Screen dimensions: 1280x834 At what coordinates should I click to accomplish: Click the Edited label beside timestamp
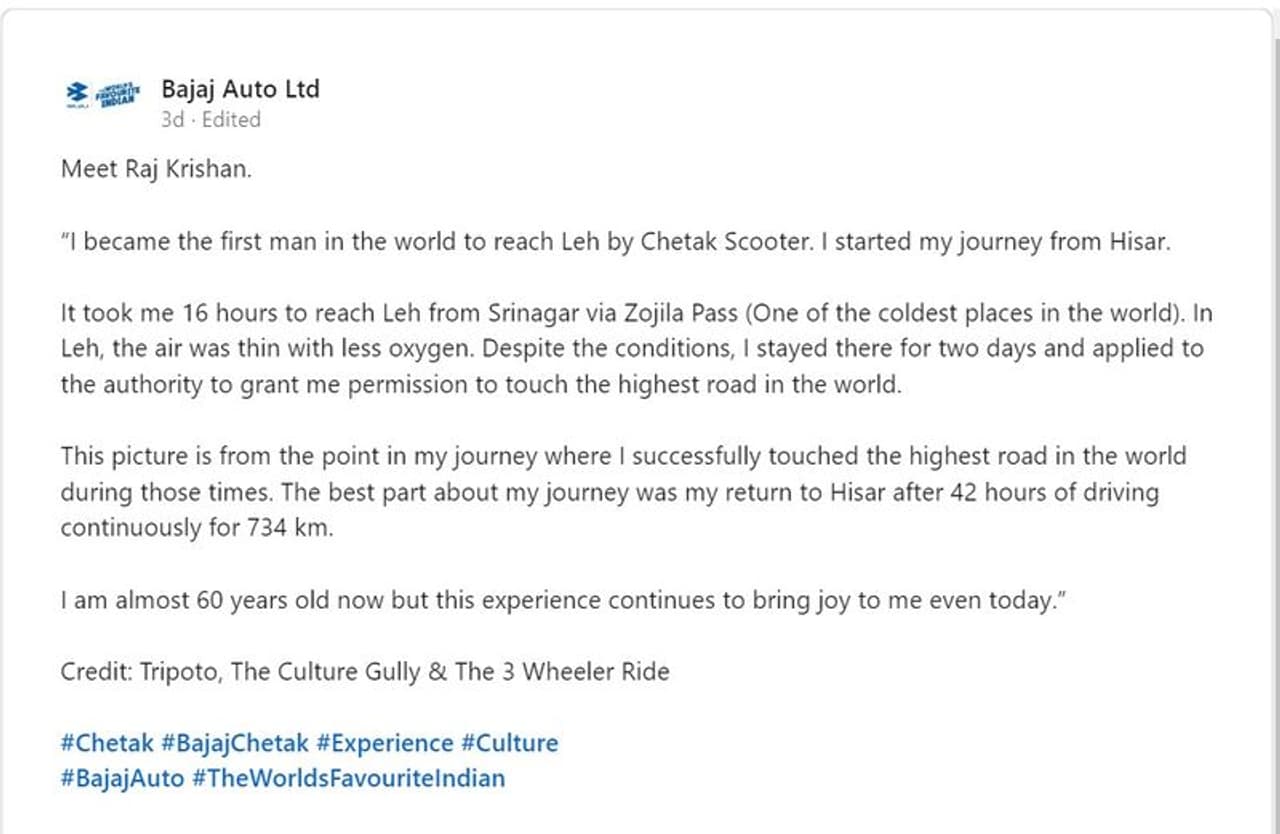click(x=231, y=120)
